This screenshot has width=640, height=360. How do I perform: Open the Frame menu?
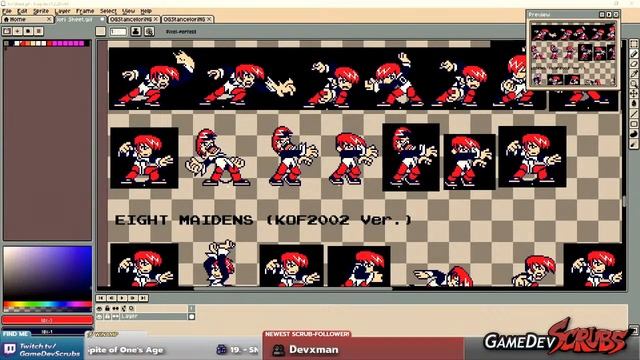pos(85,11)
